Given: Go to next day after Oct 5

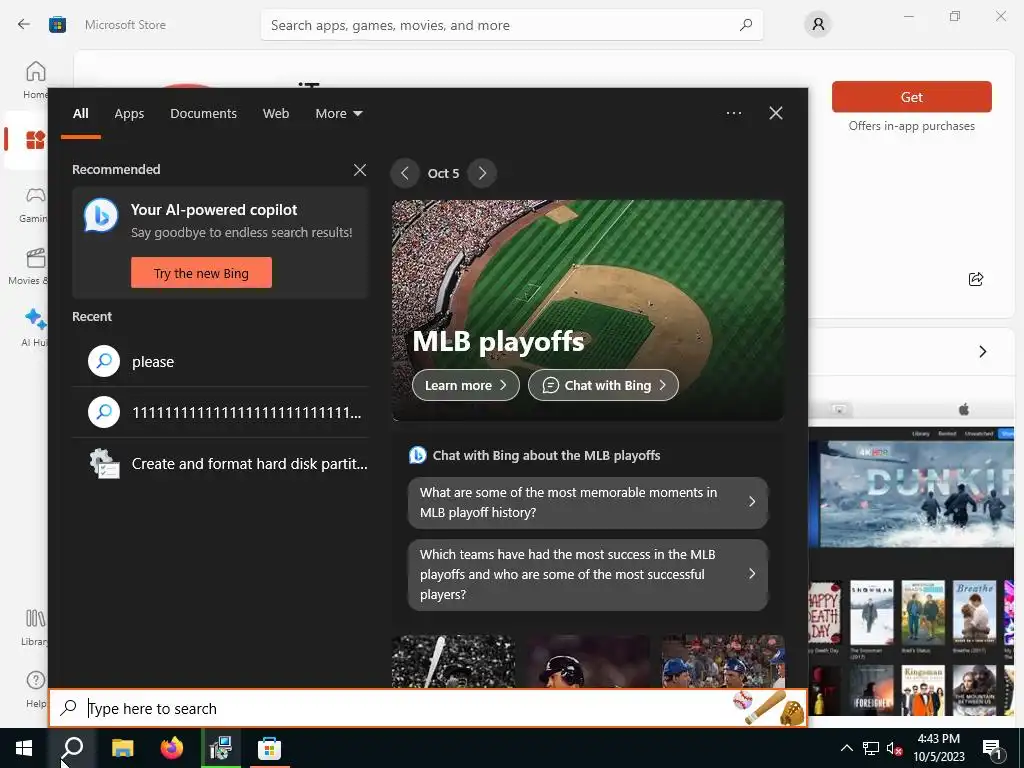Looking at the screenshot, I should (482, 173).
